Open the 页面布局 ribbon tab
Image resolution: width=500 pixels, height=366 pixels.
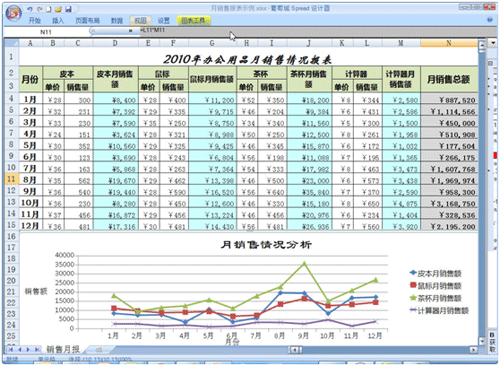(87, 21)
